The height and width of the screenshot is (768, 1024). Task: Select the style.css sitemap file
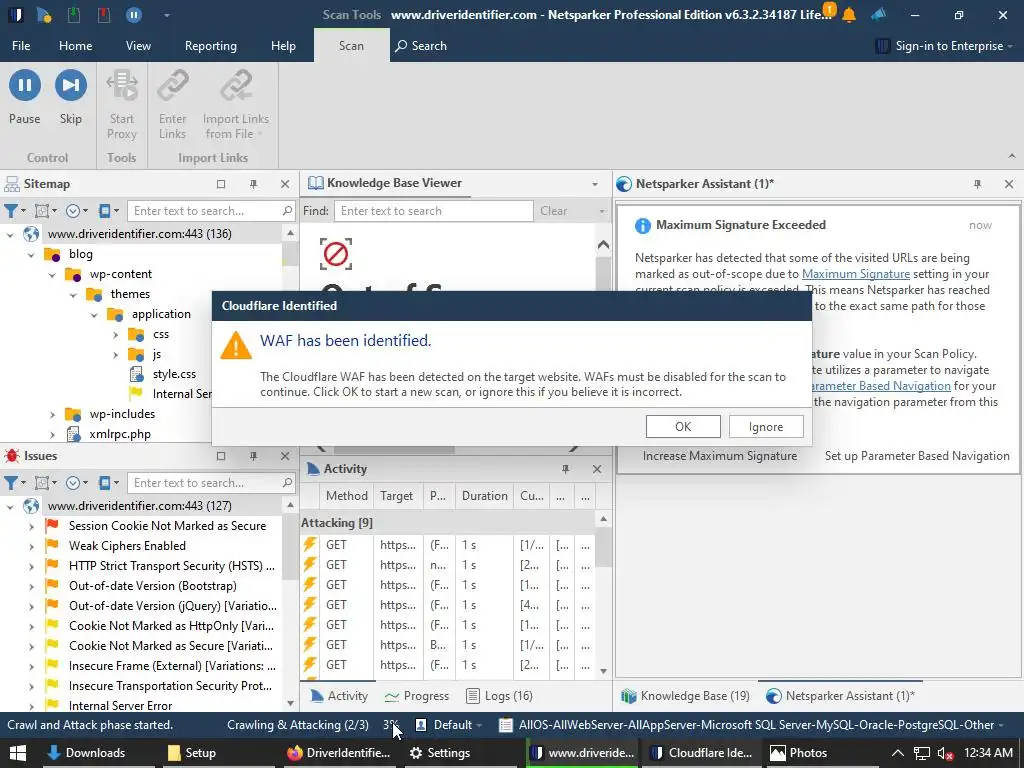pos(174,374)
